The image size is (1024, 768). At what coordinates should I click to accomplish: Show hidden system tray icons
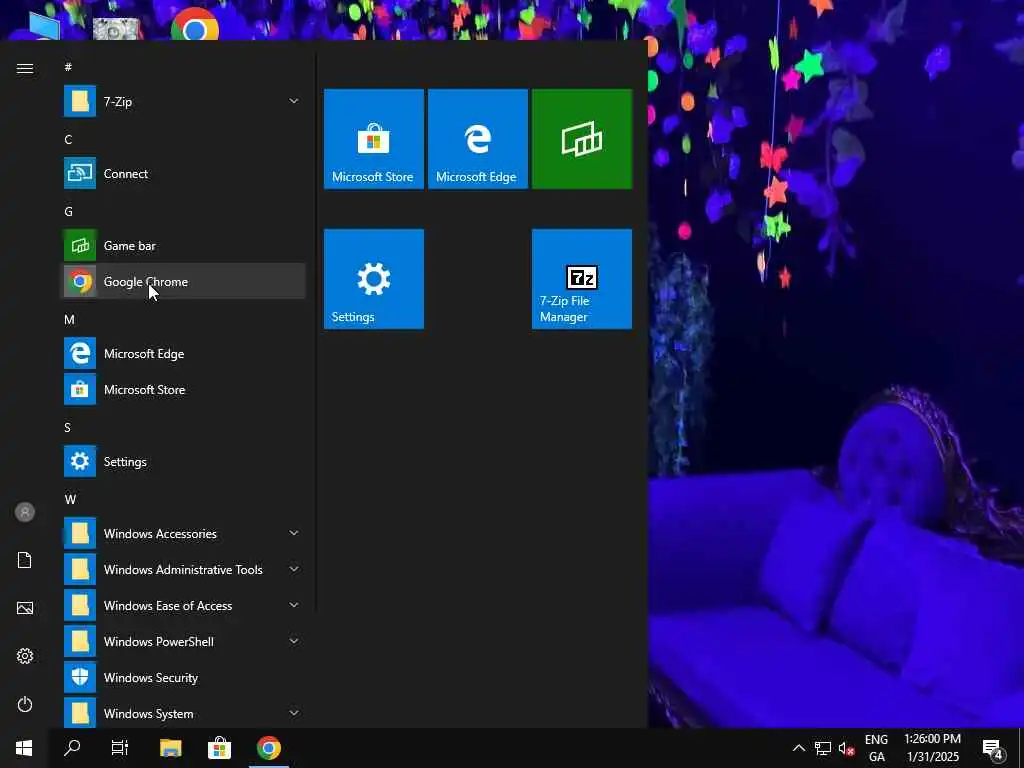point(799,748)
